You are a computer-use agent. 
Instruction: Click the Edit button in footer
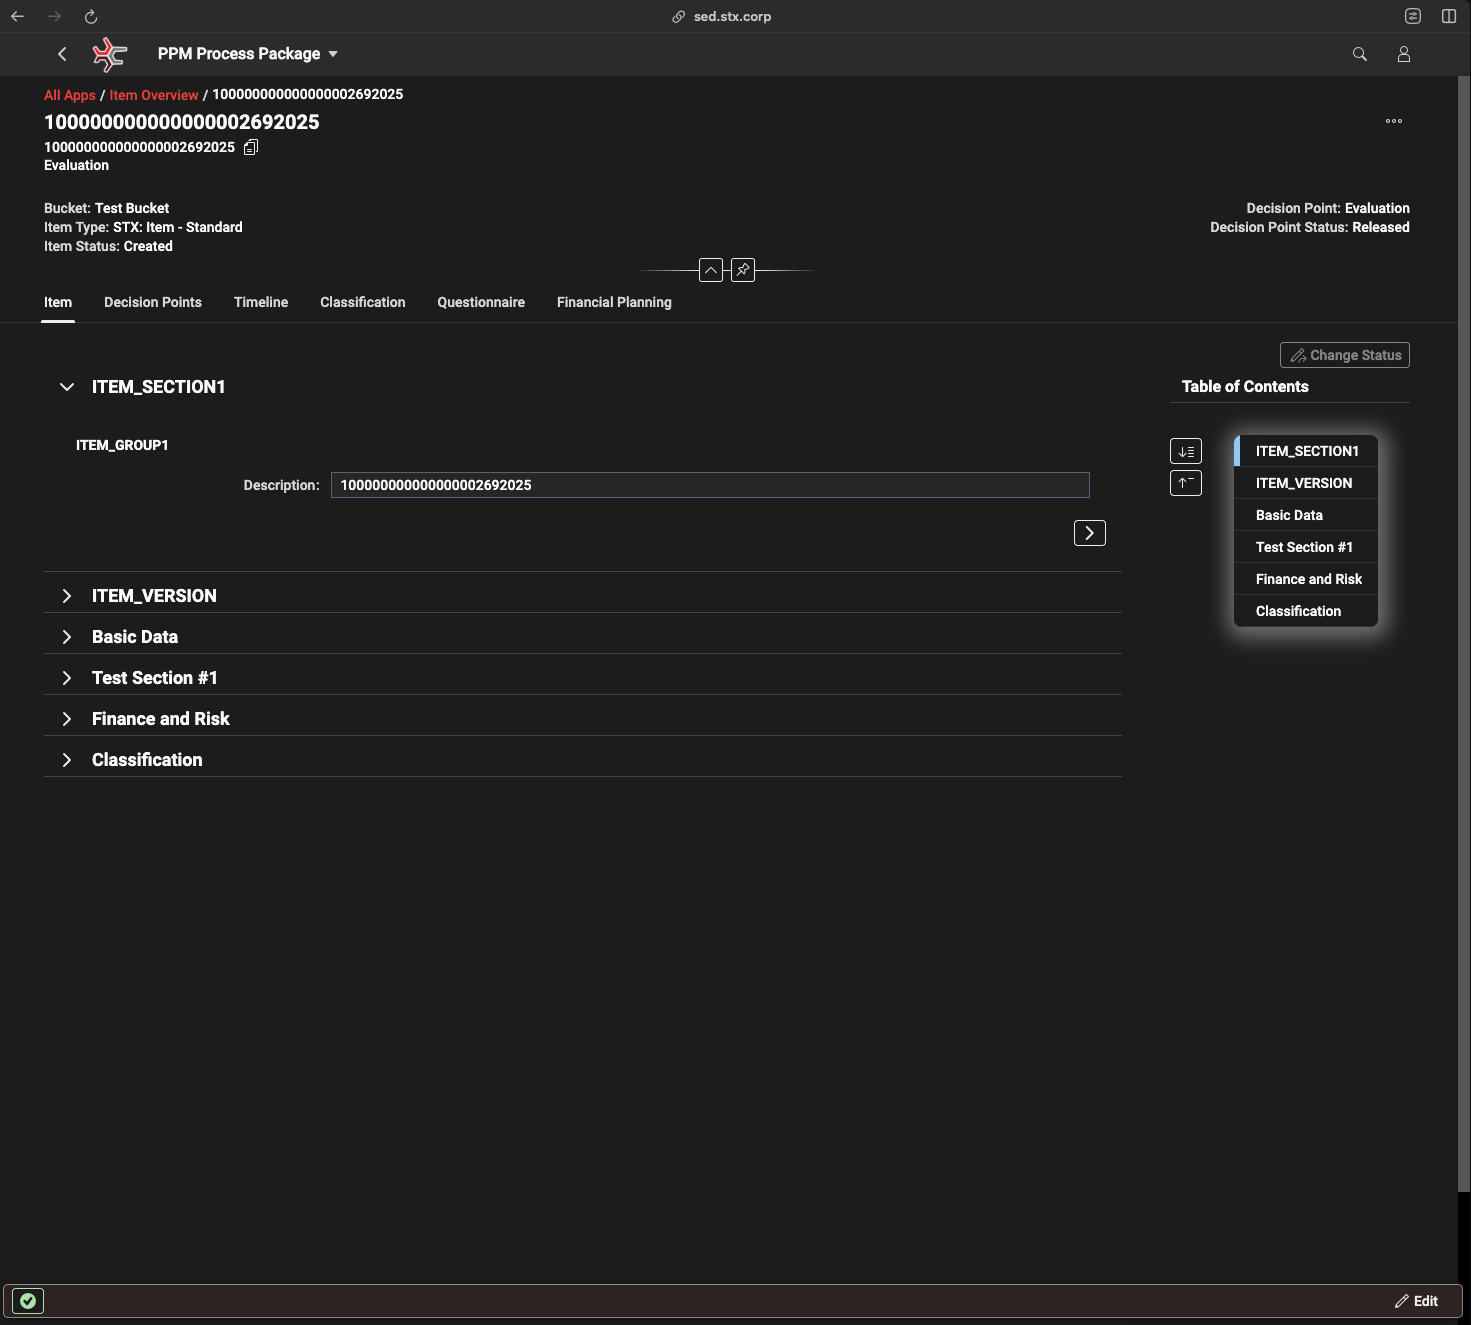tap(1416, 1300)
